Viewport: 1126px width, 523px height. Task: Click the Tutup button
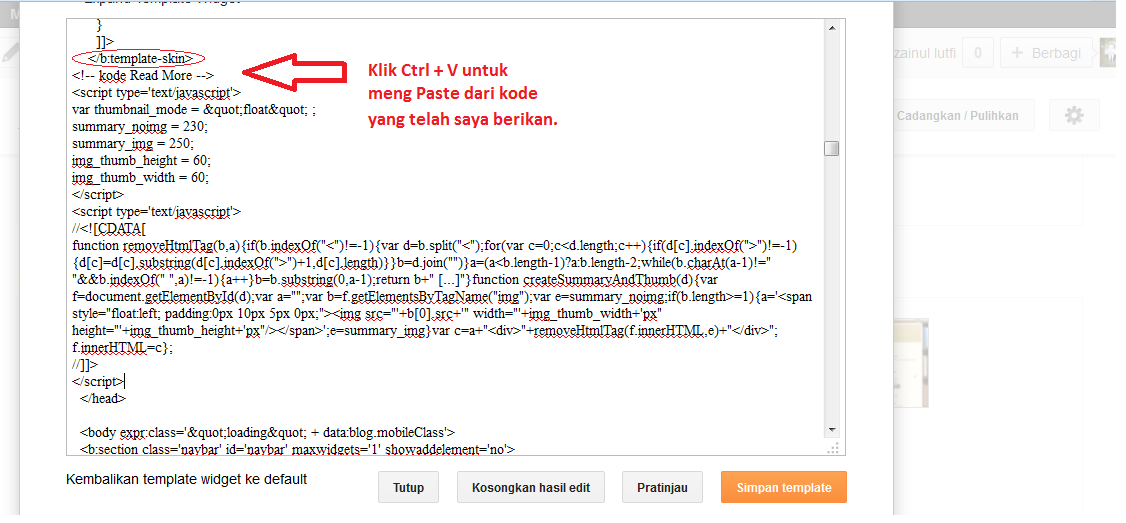408,487
